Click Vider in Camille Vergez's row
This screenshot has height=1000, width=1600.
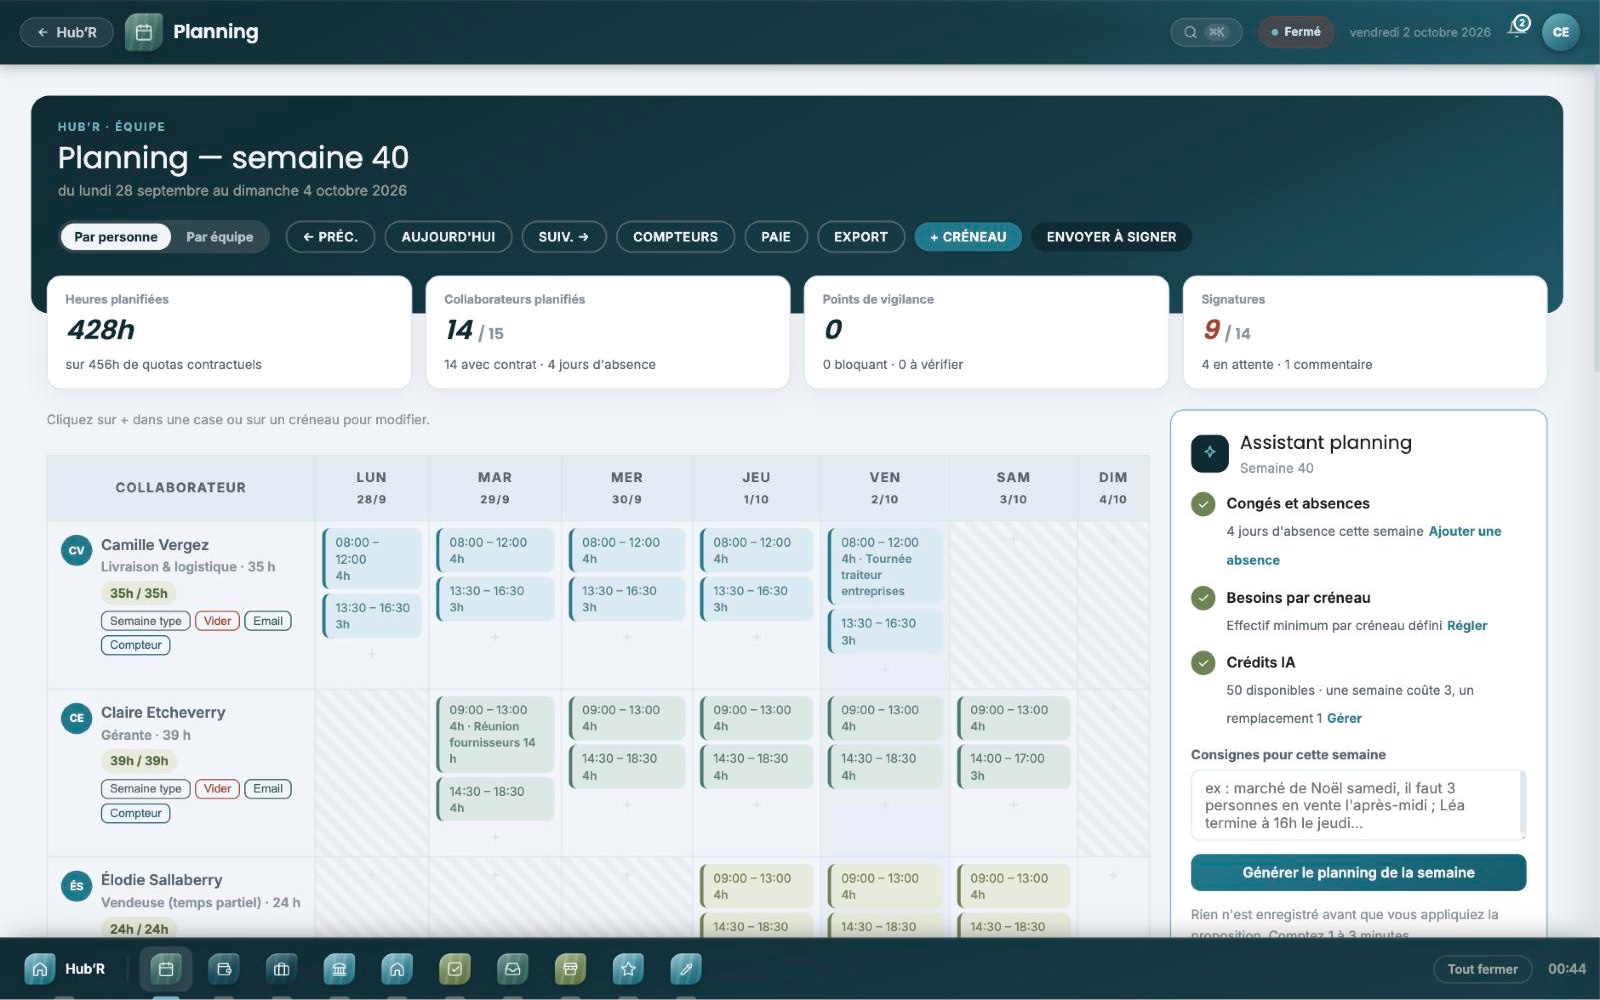point(217,621)
